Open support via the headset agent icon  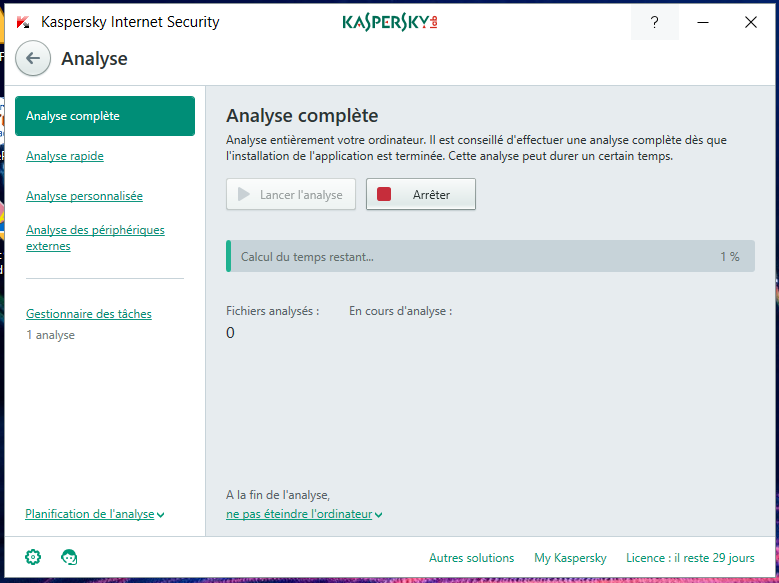point(69,557)
